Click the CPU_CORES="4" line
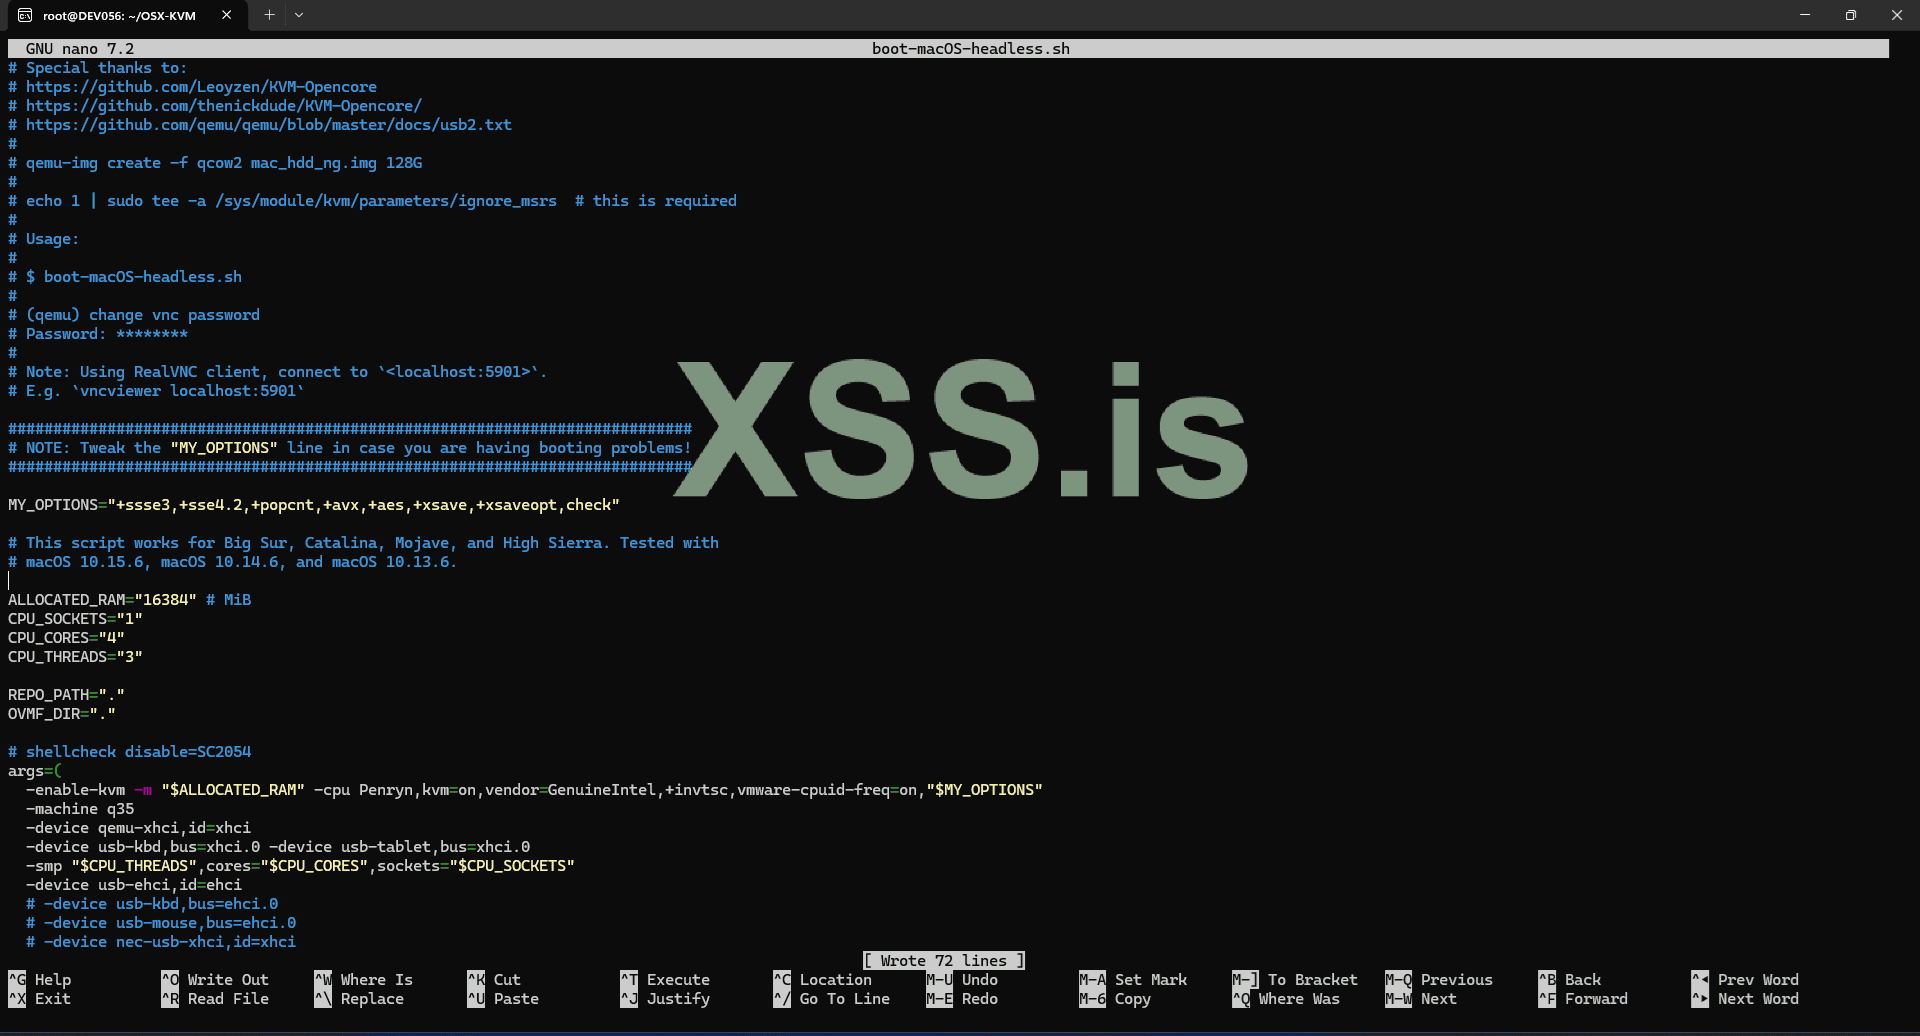1920x1036 pixels. [66, 638]
